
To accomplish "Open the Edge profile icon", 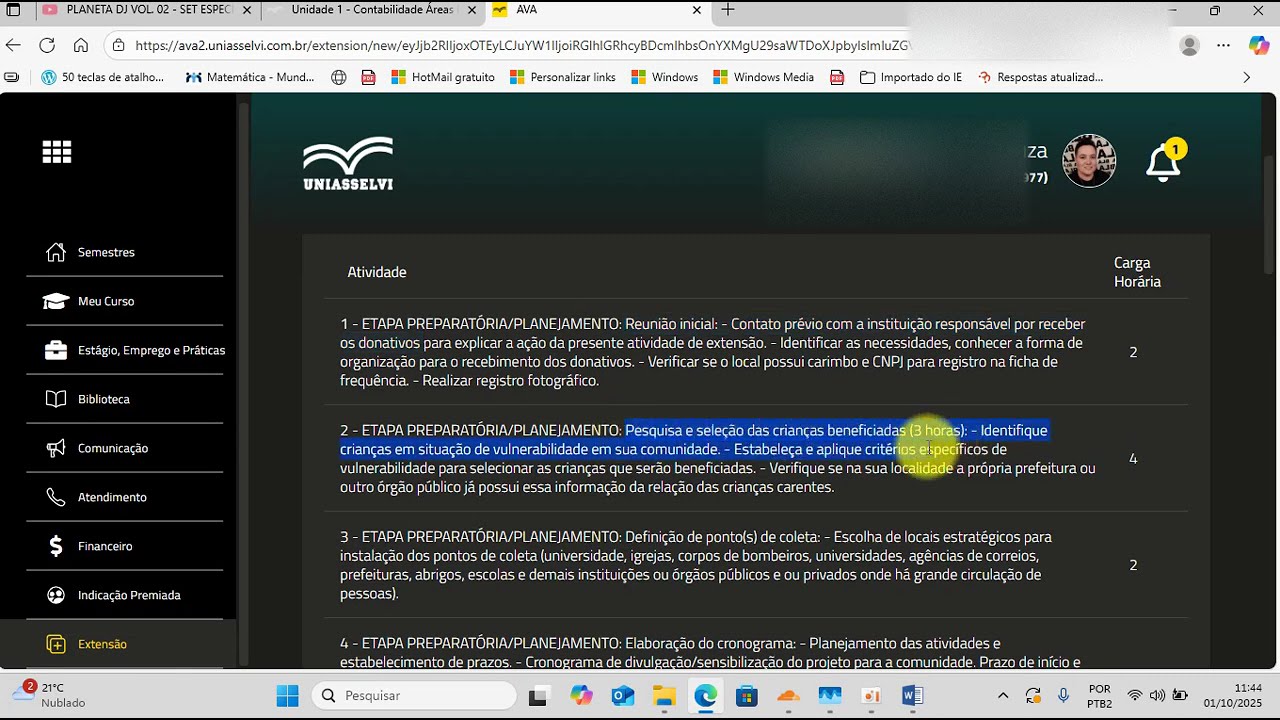I will pyautogui.click(x=1189, y=45).
